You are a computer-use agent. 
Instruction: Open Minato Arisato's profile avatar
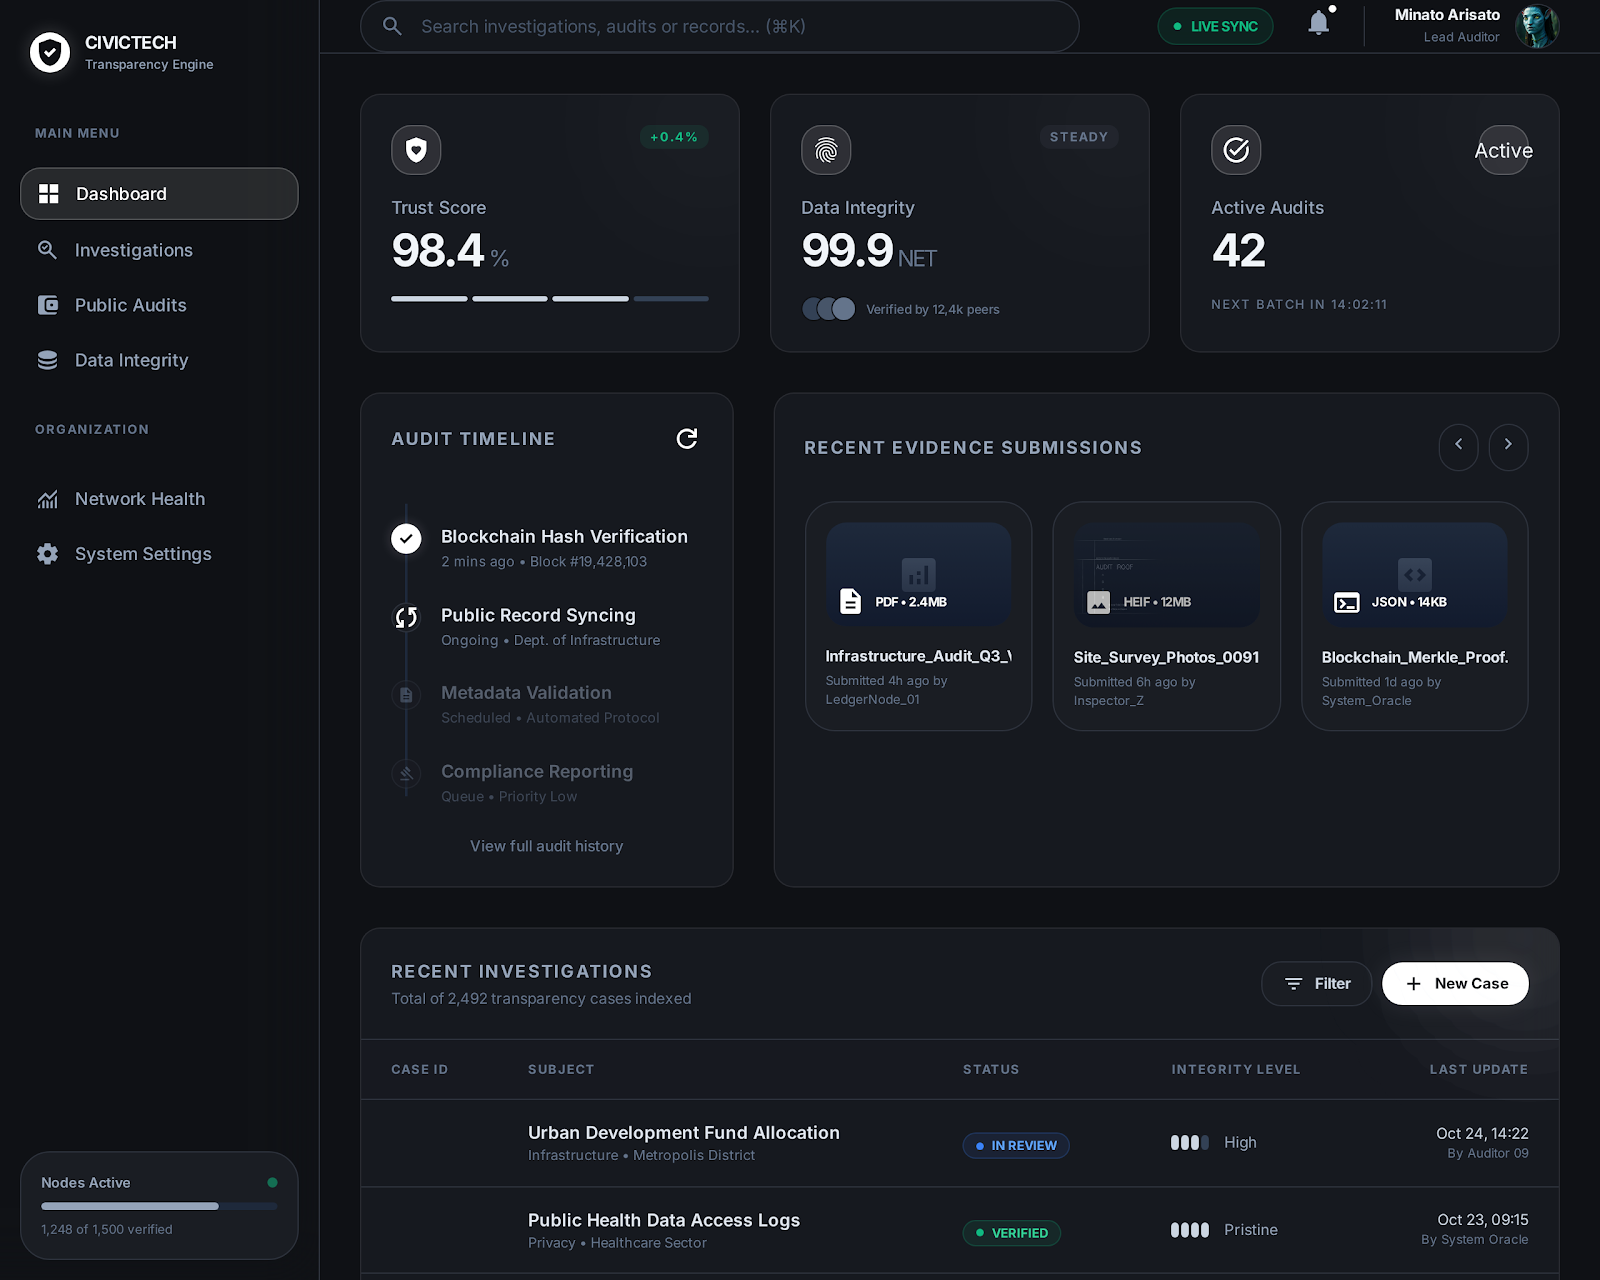[x=1537, y=26]
